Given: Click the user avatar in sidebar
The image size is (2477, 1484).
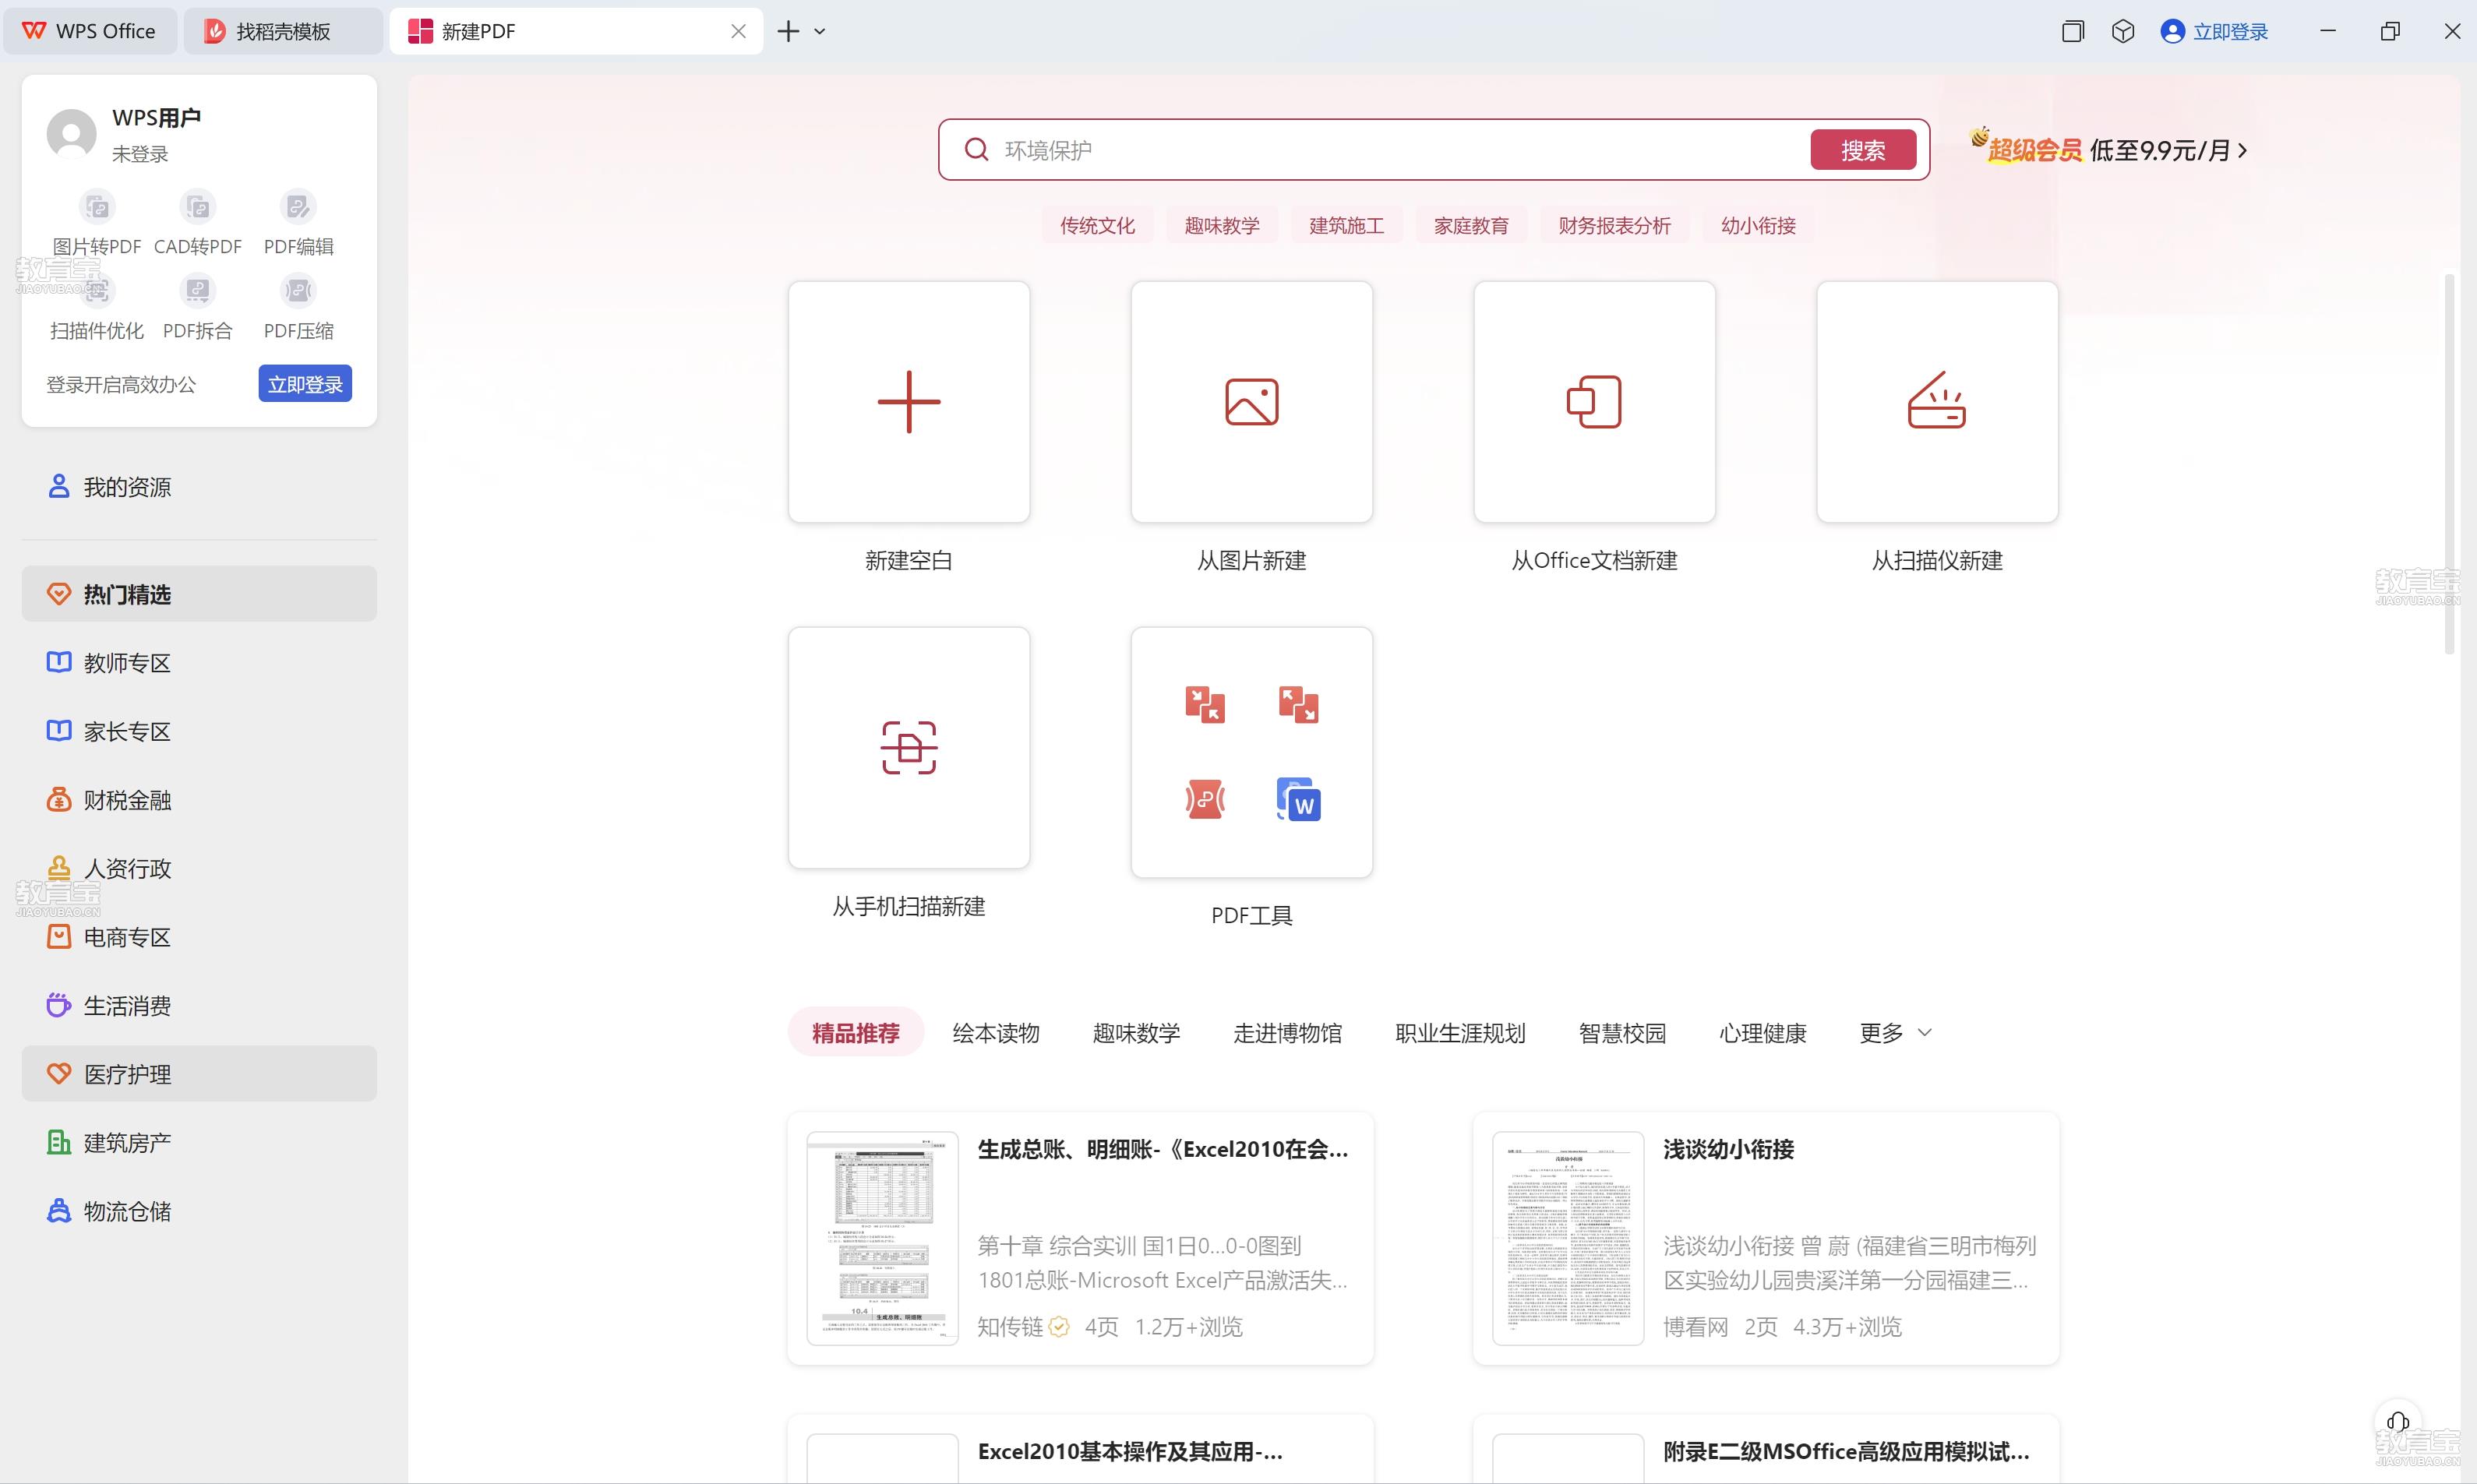Looking at the screenshot, I should [72, 134].
